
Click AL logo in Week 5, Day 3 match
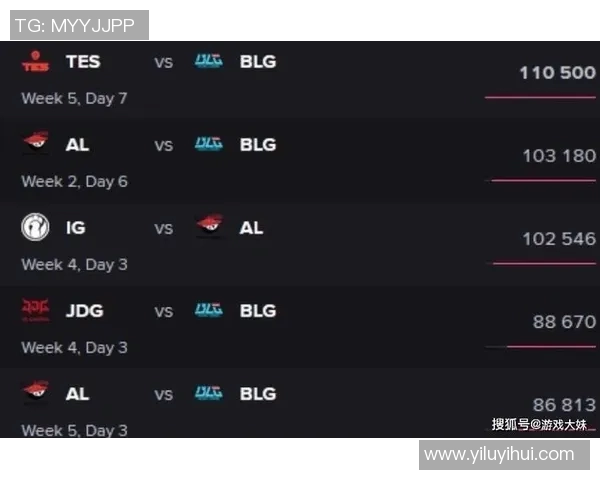35,393
